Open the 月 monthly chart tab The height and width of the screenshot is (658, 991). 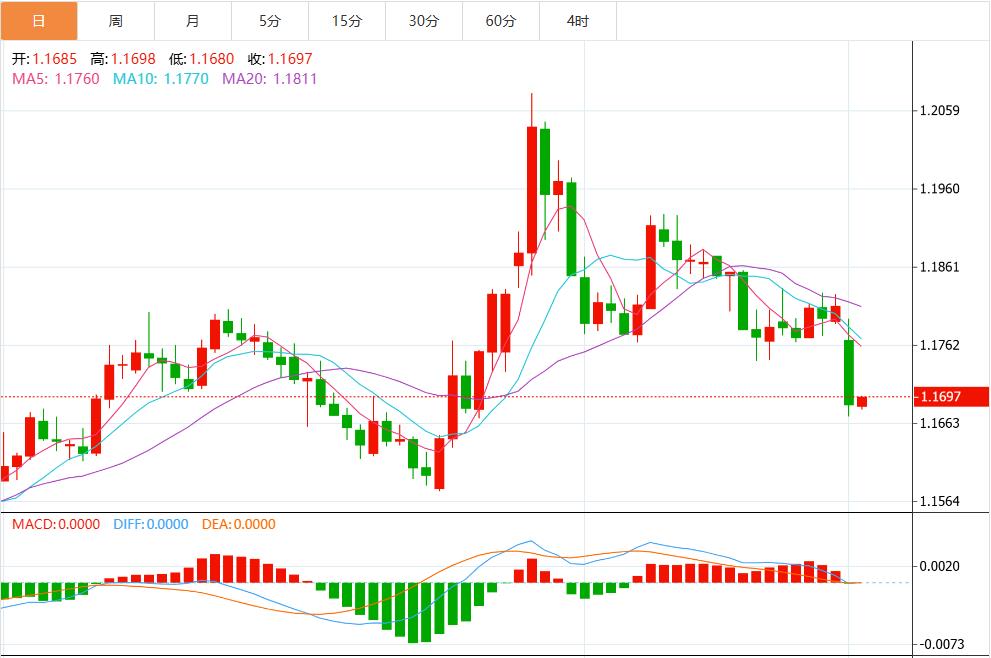tap(193, 21)
